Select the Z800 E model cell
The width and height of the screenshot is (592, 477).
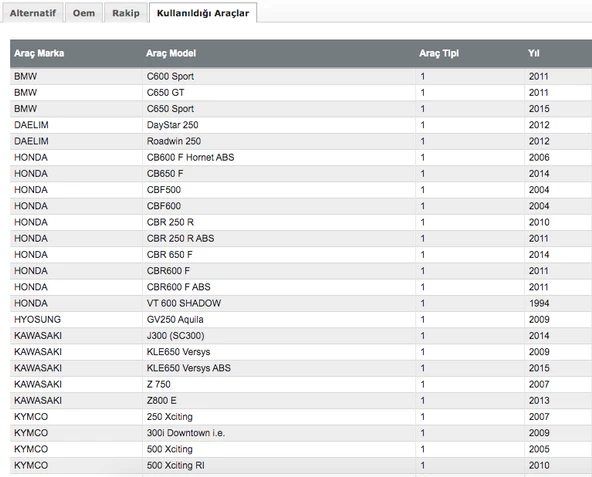pyautogui.click(x=279, y=401)
